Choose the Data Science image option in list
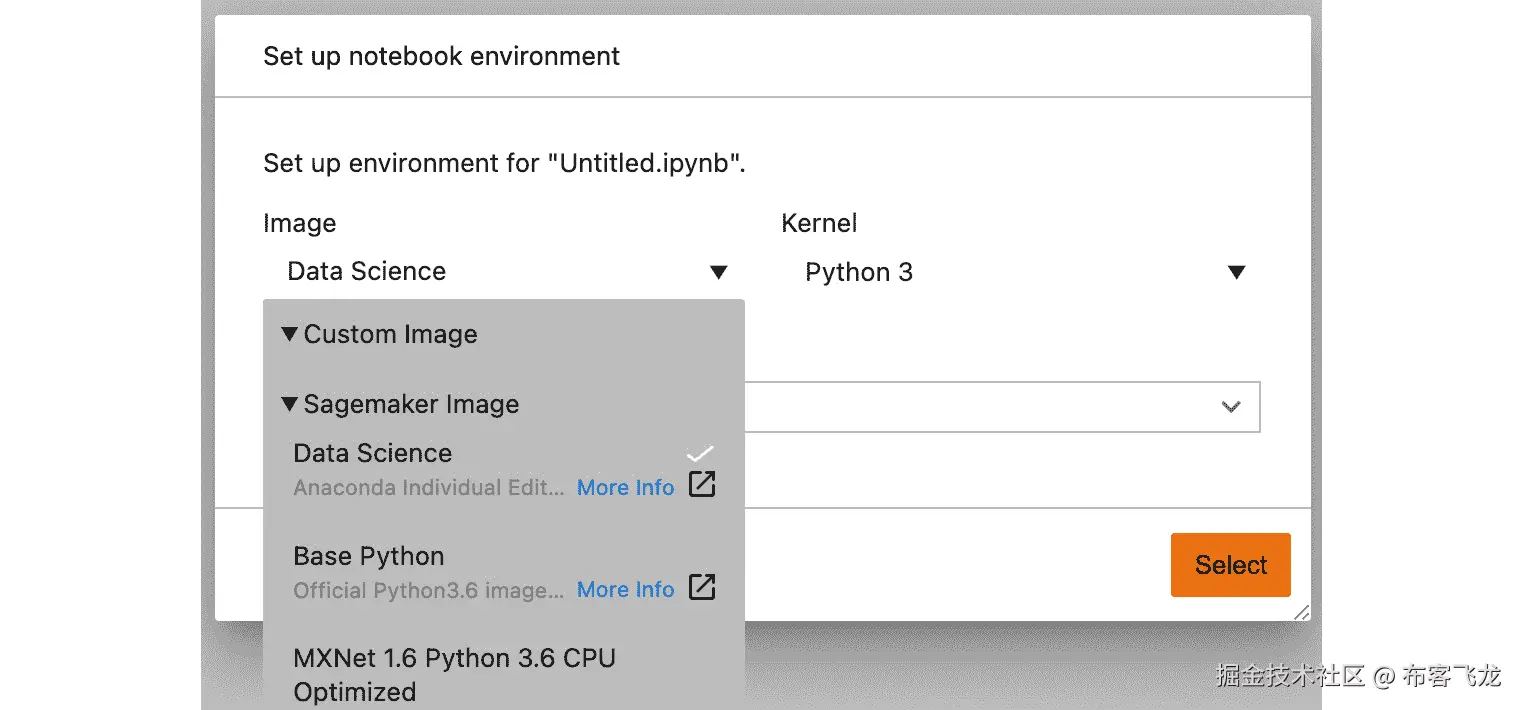1522x710 pixels. [x=373, y=454]
